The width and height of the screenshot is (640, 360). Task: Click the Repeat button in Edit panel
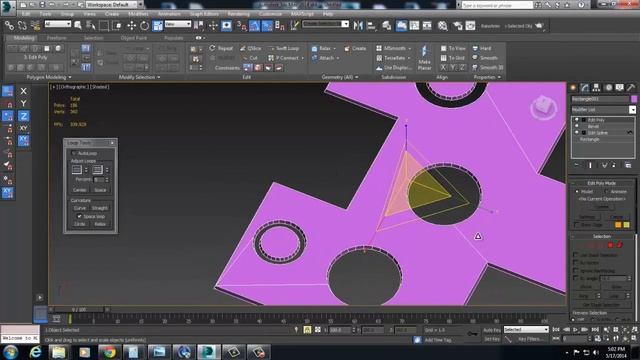click(x=221, y=48)
